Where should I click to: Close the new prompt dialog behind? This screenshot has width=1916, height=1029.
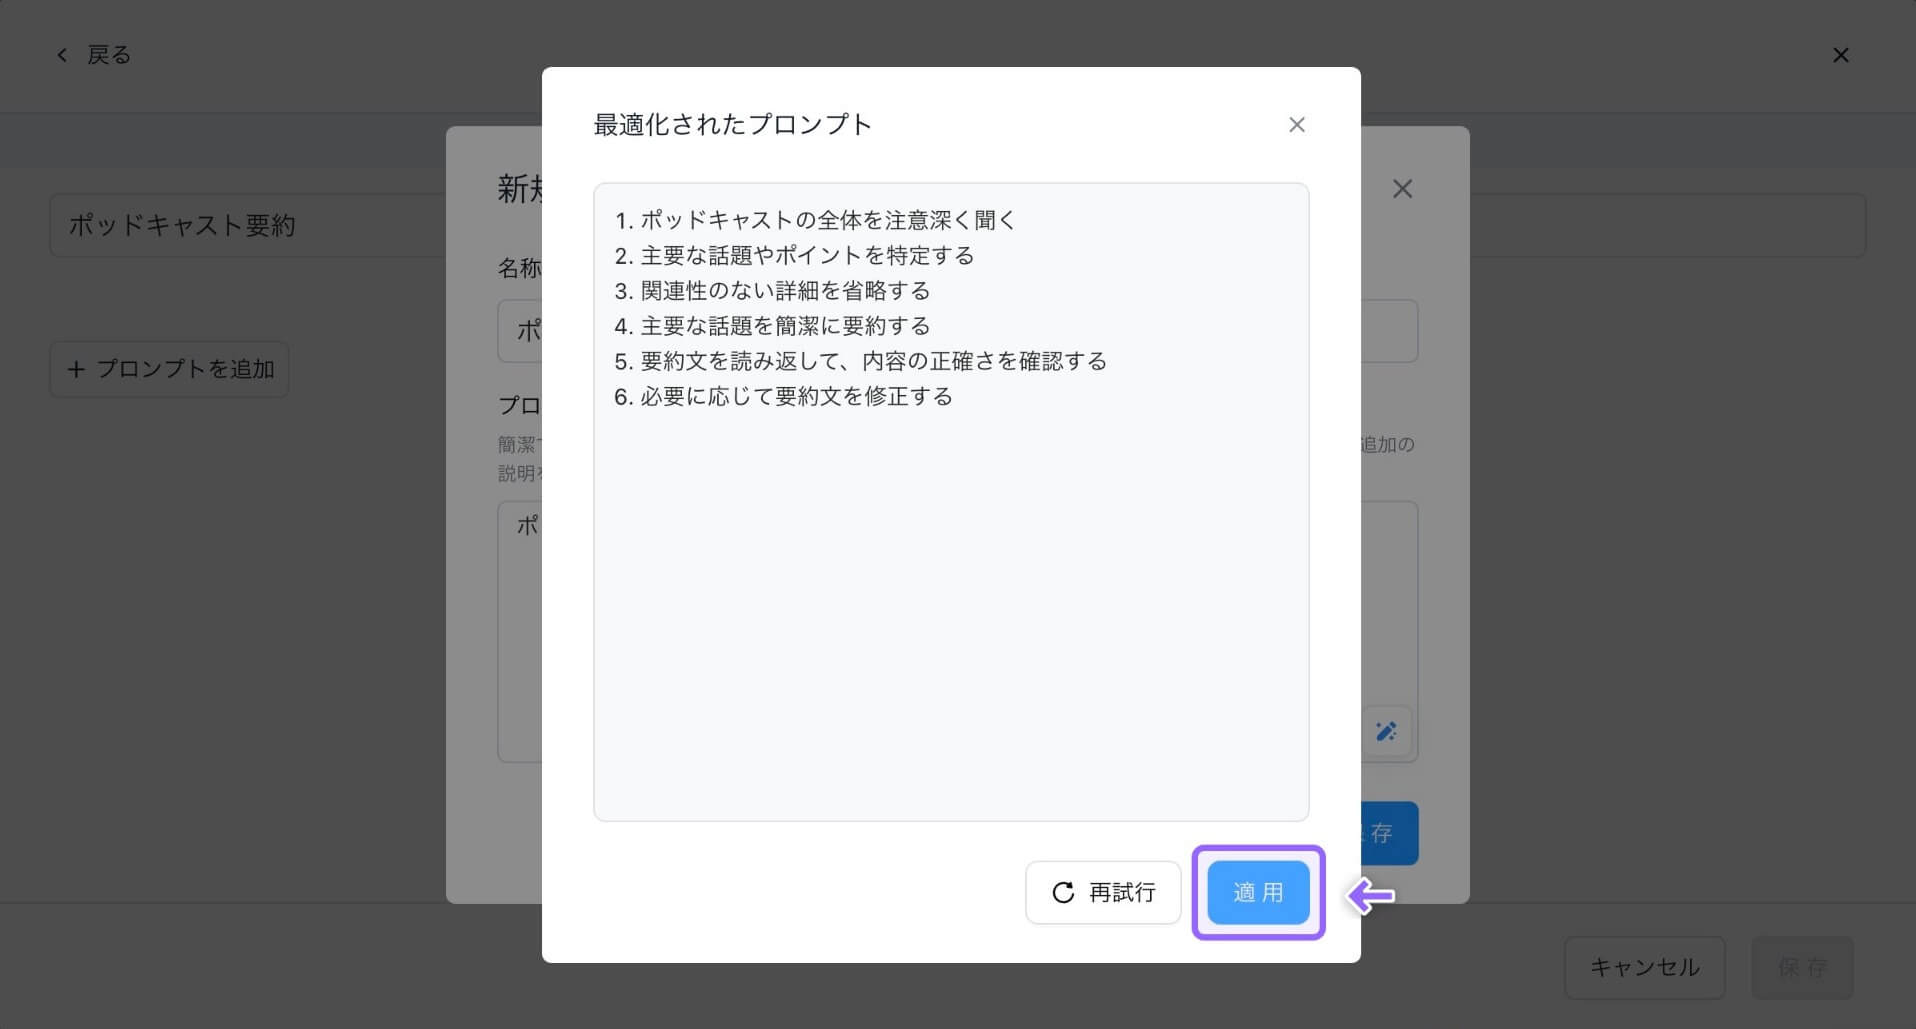click(x=1403, y=189)
